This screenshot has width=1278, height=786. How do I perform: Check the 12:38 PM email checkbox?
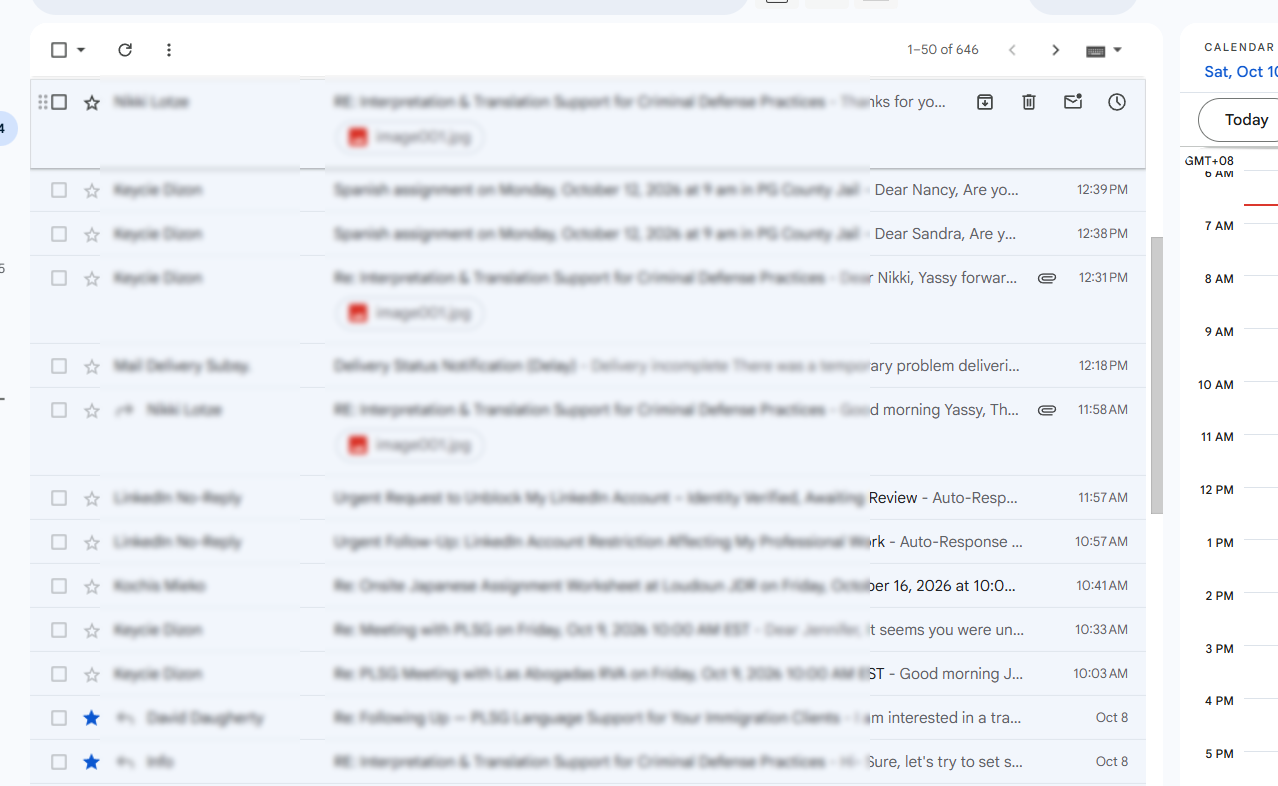59,234
